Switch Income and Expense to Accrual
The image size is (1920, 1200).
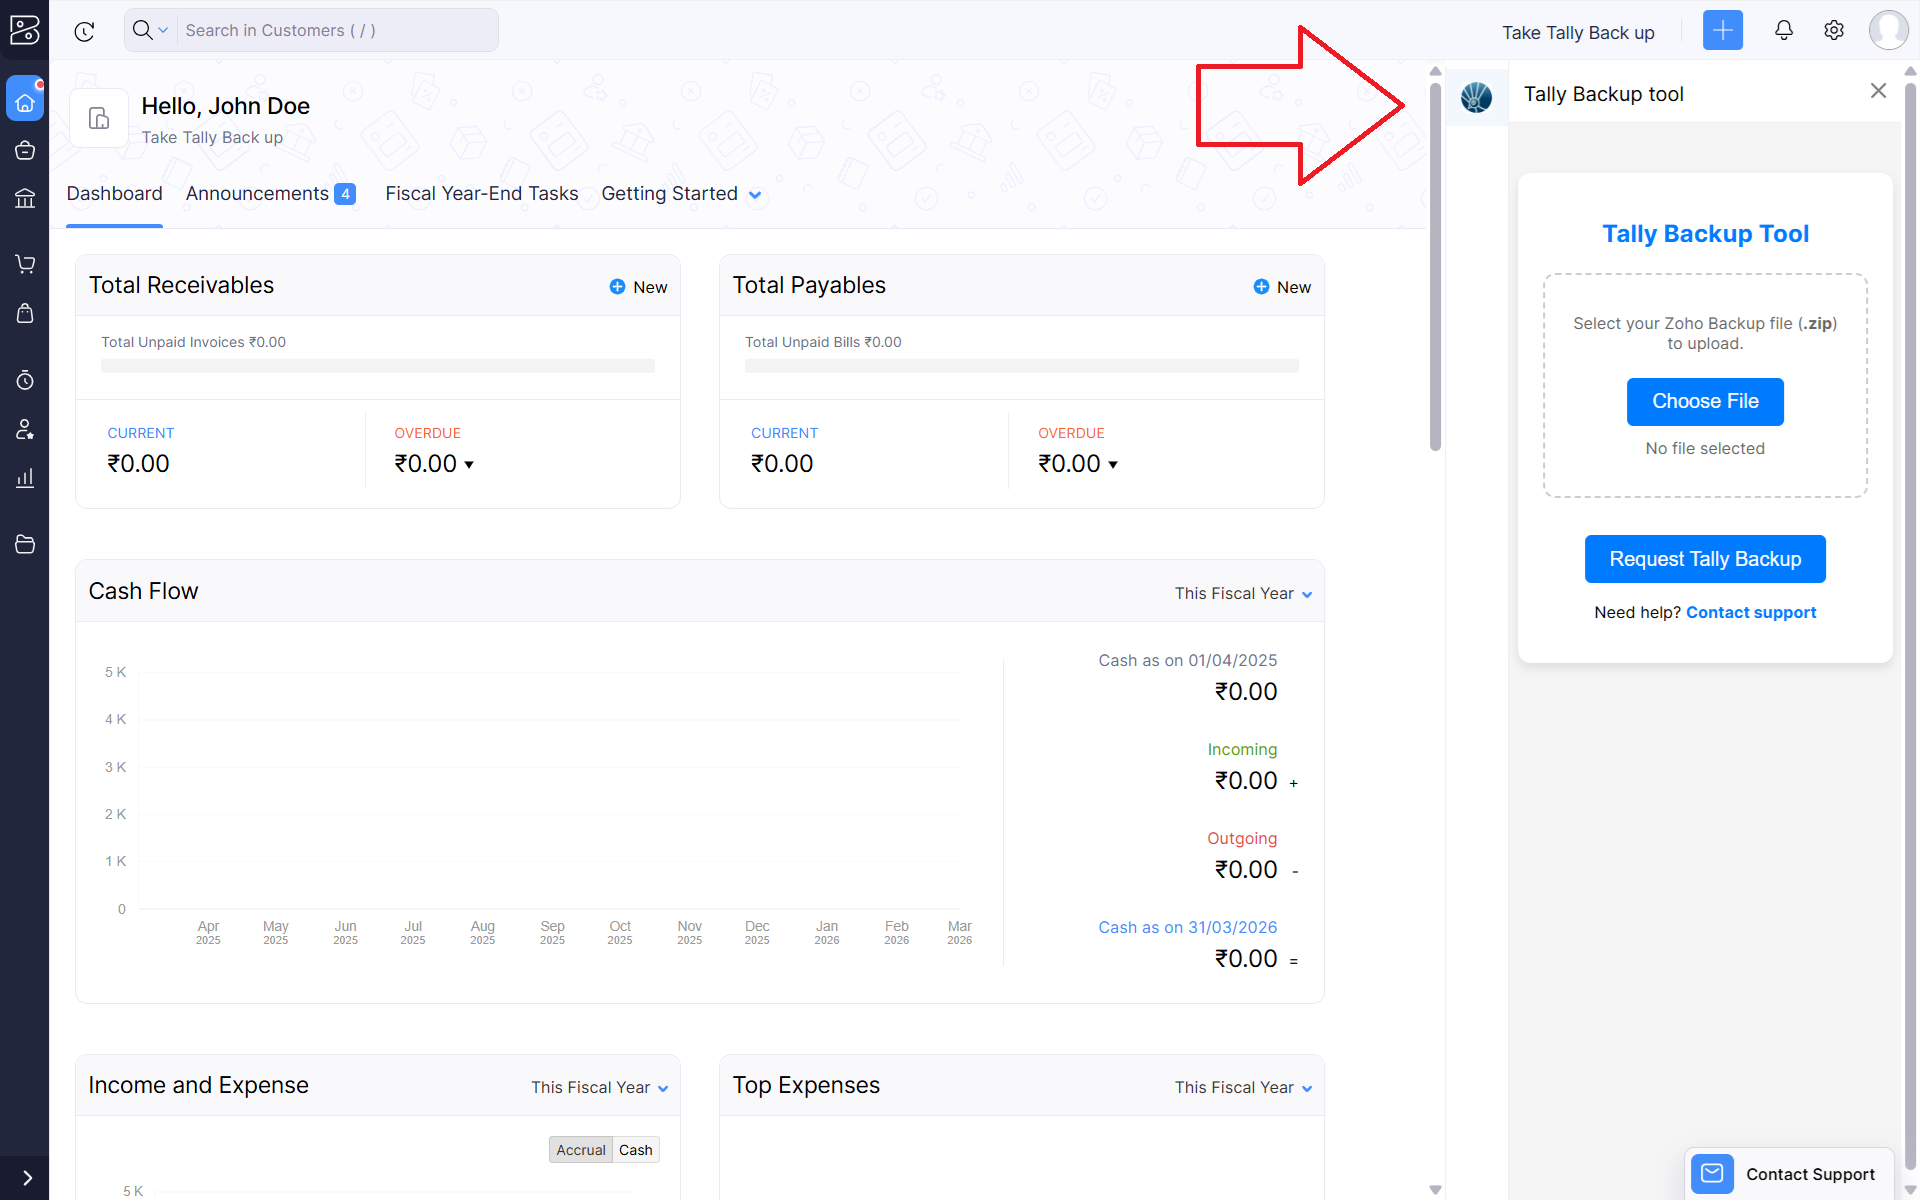(x=581, y=1150)
